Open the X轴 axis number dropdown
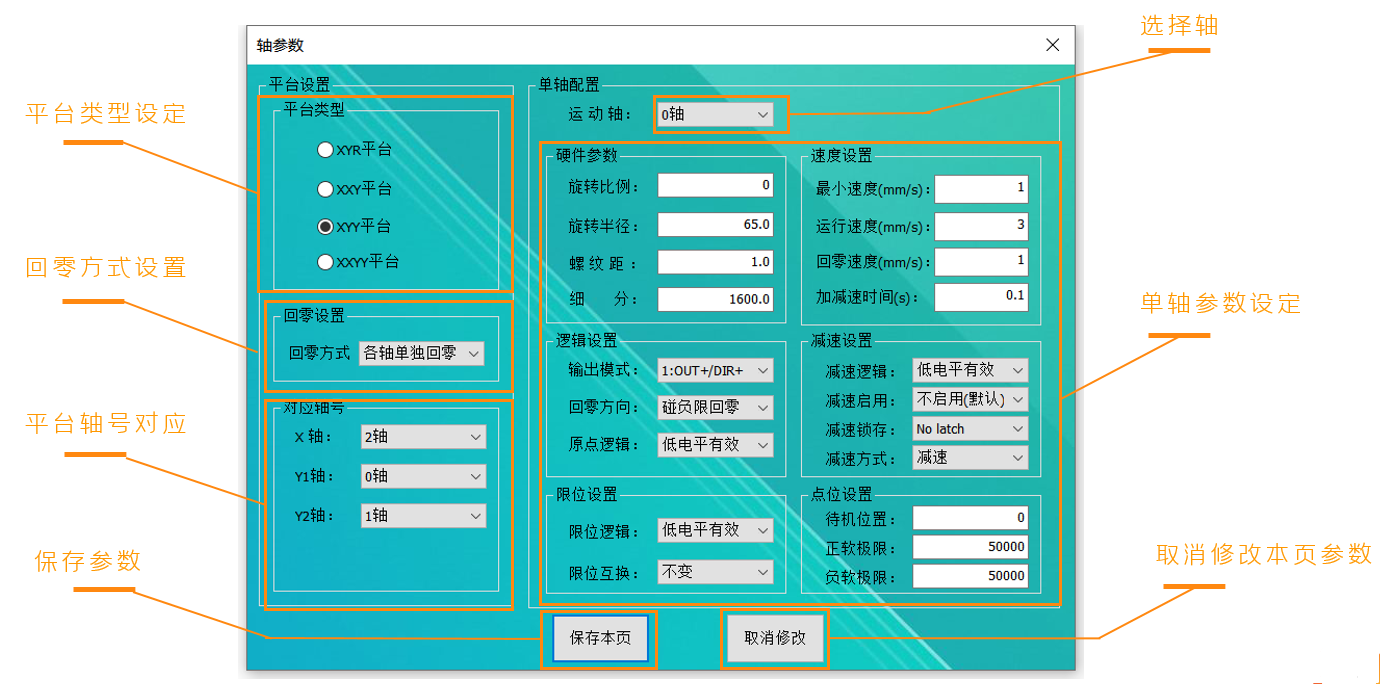 click(423, 437)
